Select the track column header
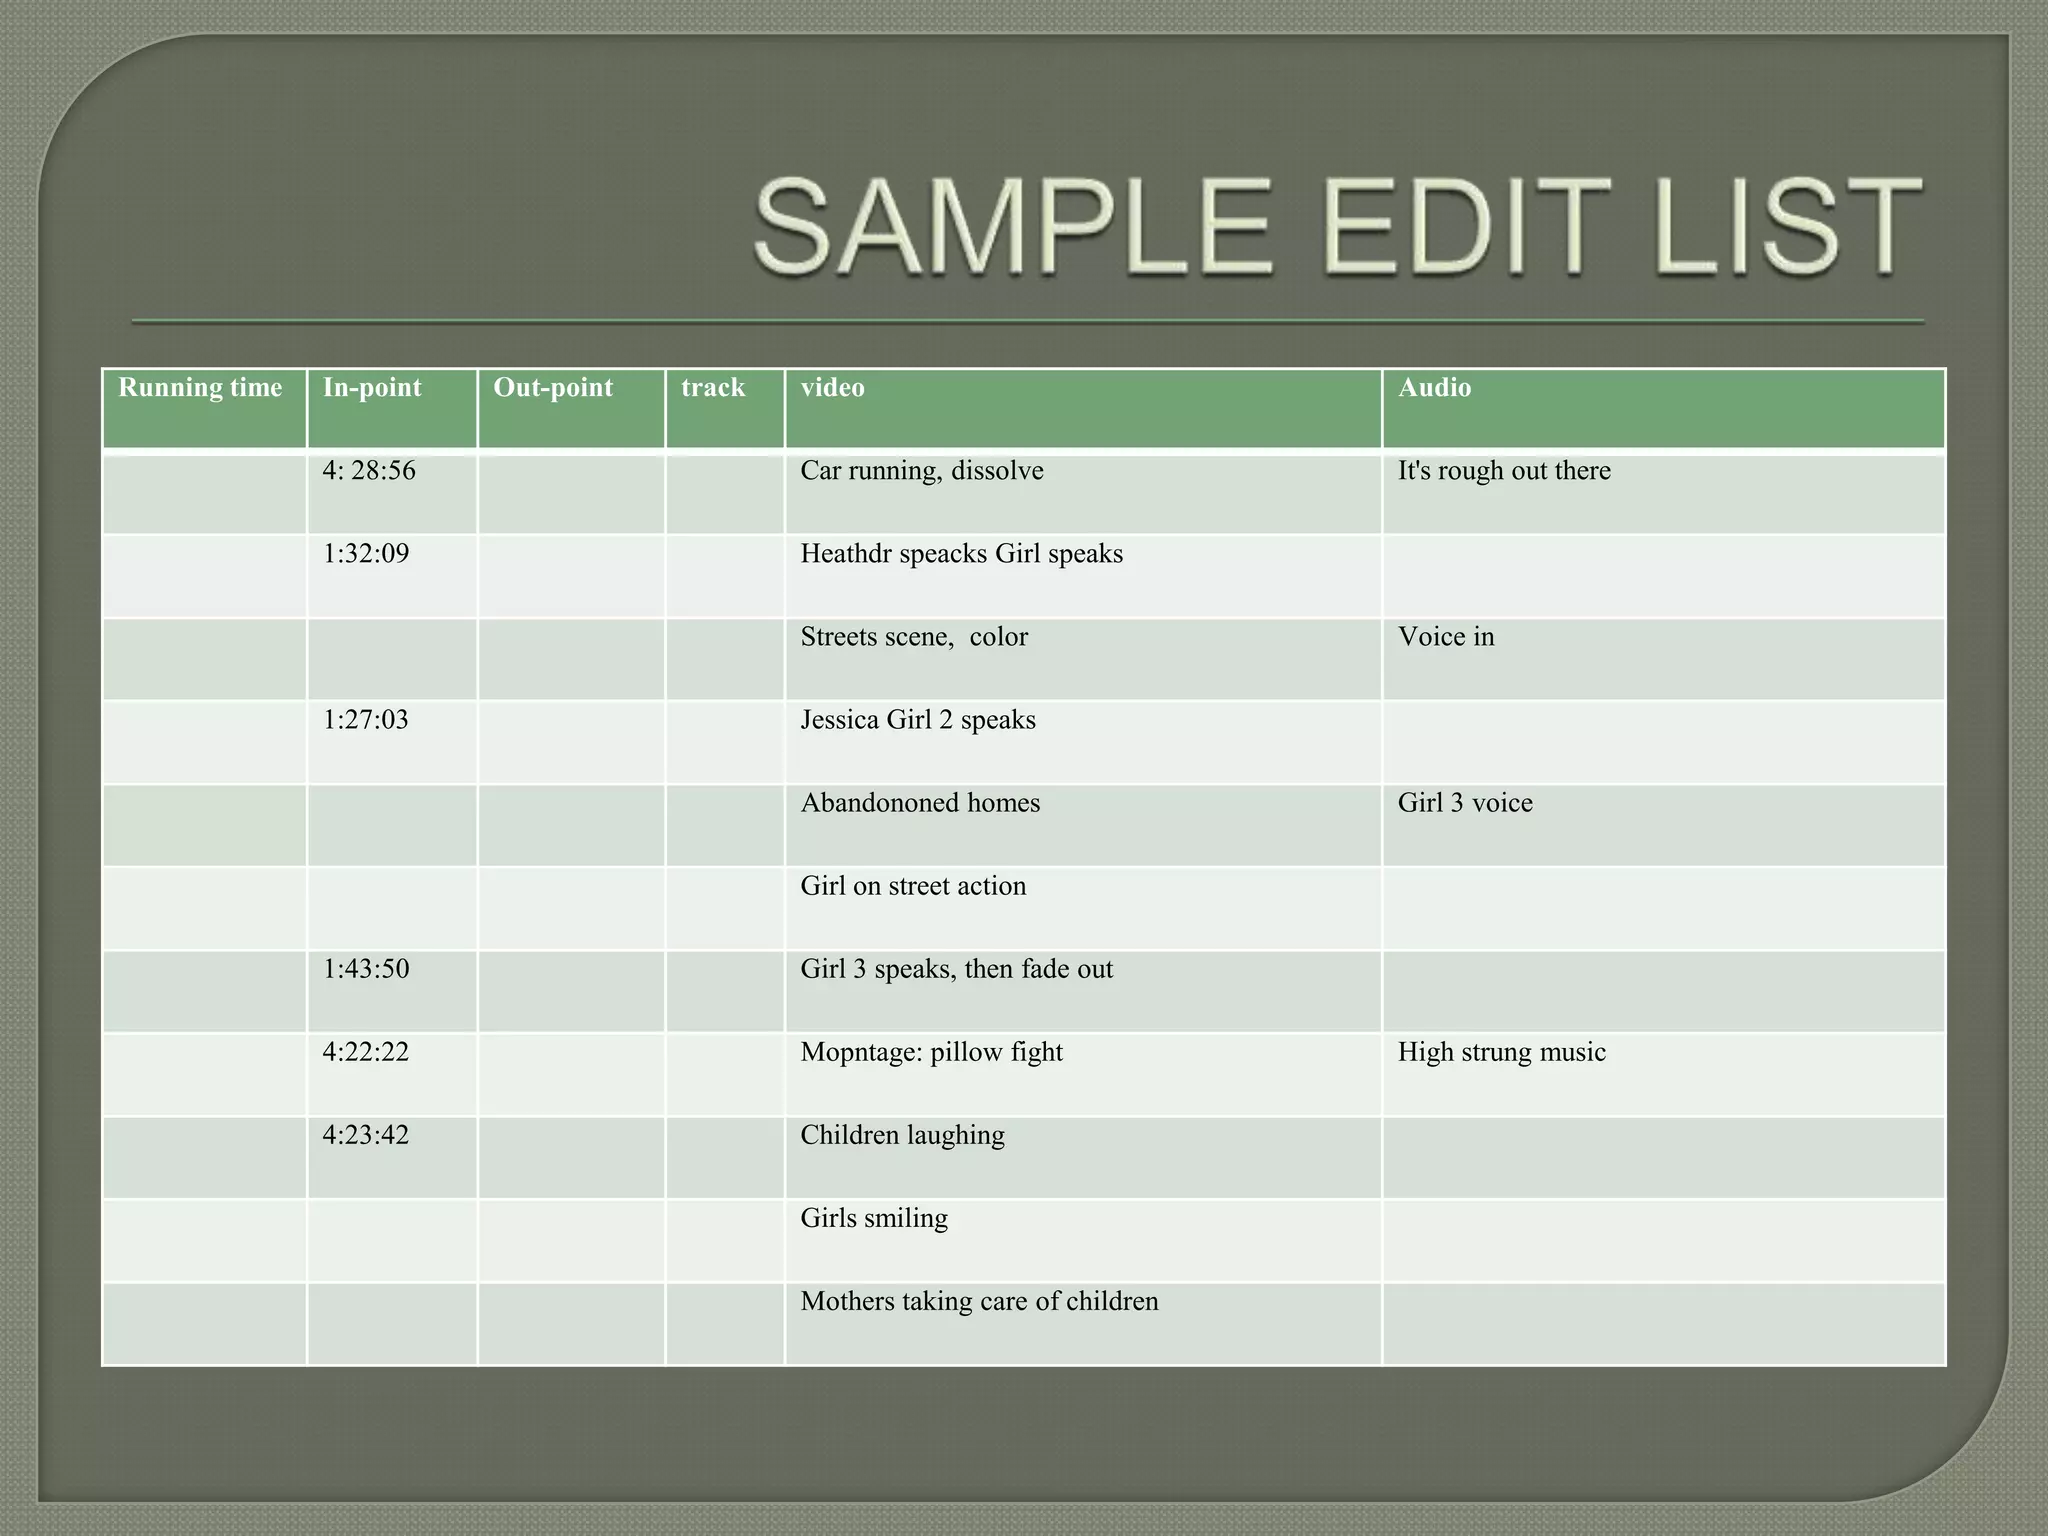This screenshot has height=1536, width=2048. tap(725, 409)
